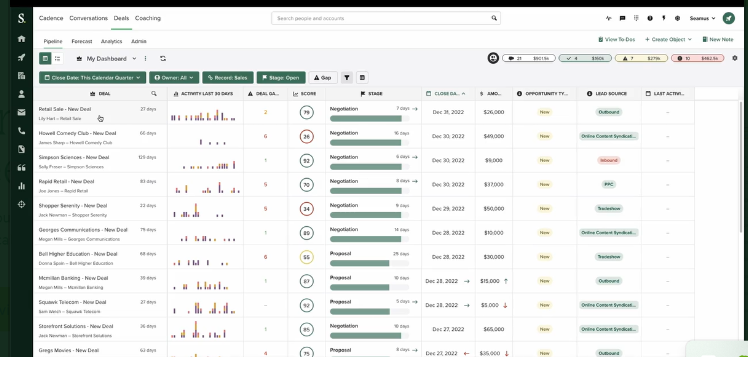Click the Salesloft S logo
The width and height of the screenshot is (749, 367).
pyautogui.click(x=21, y=19)
